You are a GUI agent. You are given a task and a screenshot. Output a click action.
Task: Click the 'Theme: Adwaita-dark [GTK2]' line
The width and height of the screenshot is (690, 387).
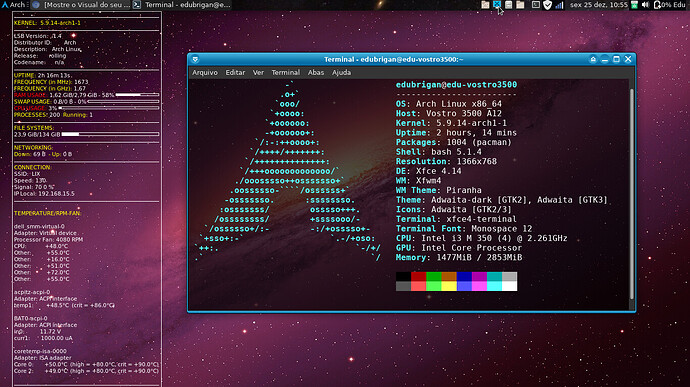click(x=501, y=200)
